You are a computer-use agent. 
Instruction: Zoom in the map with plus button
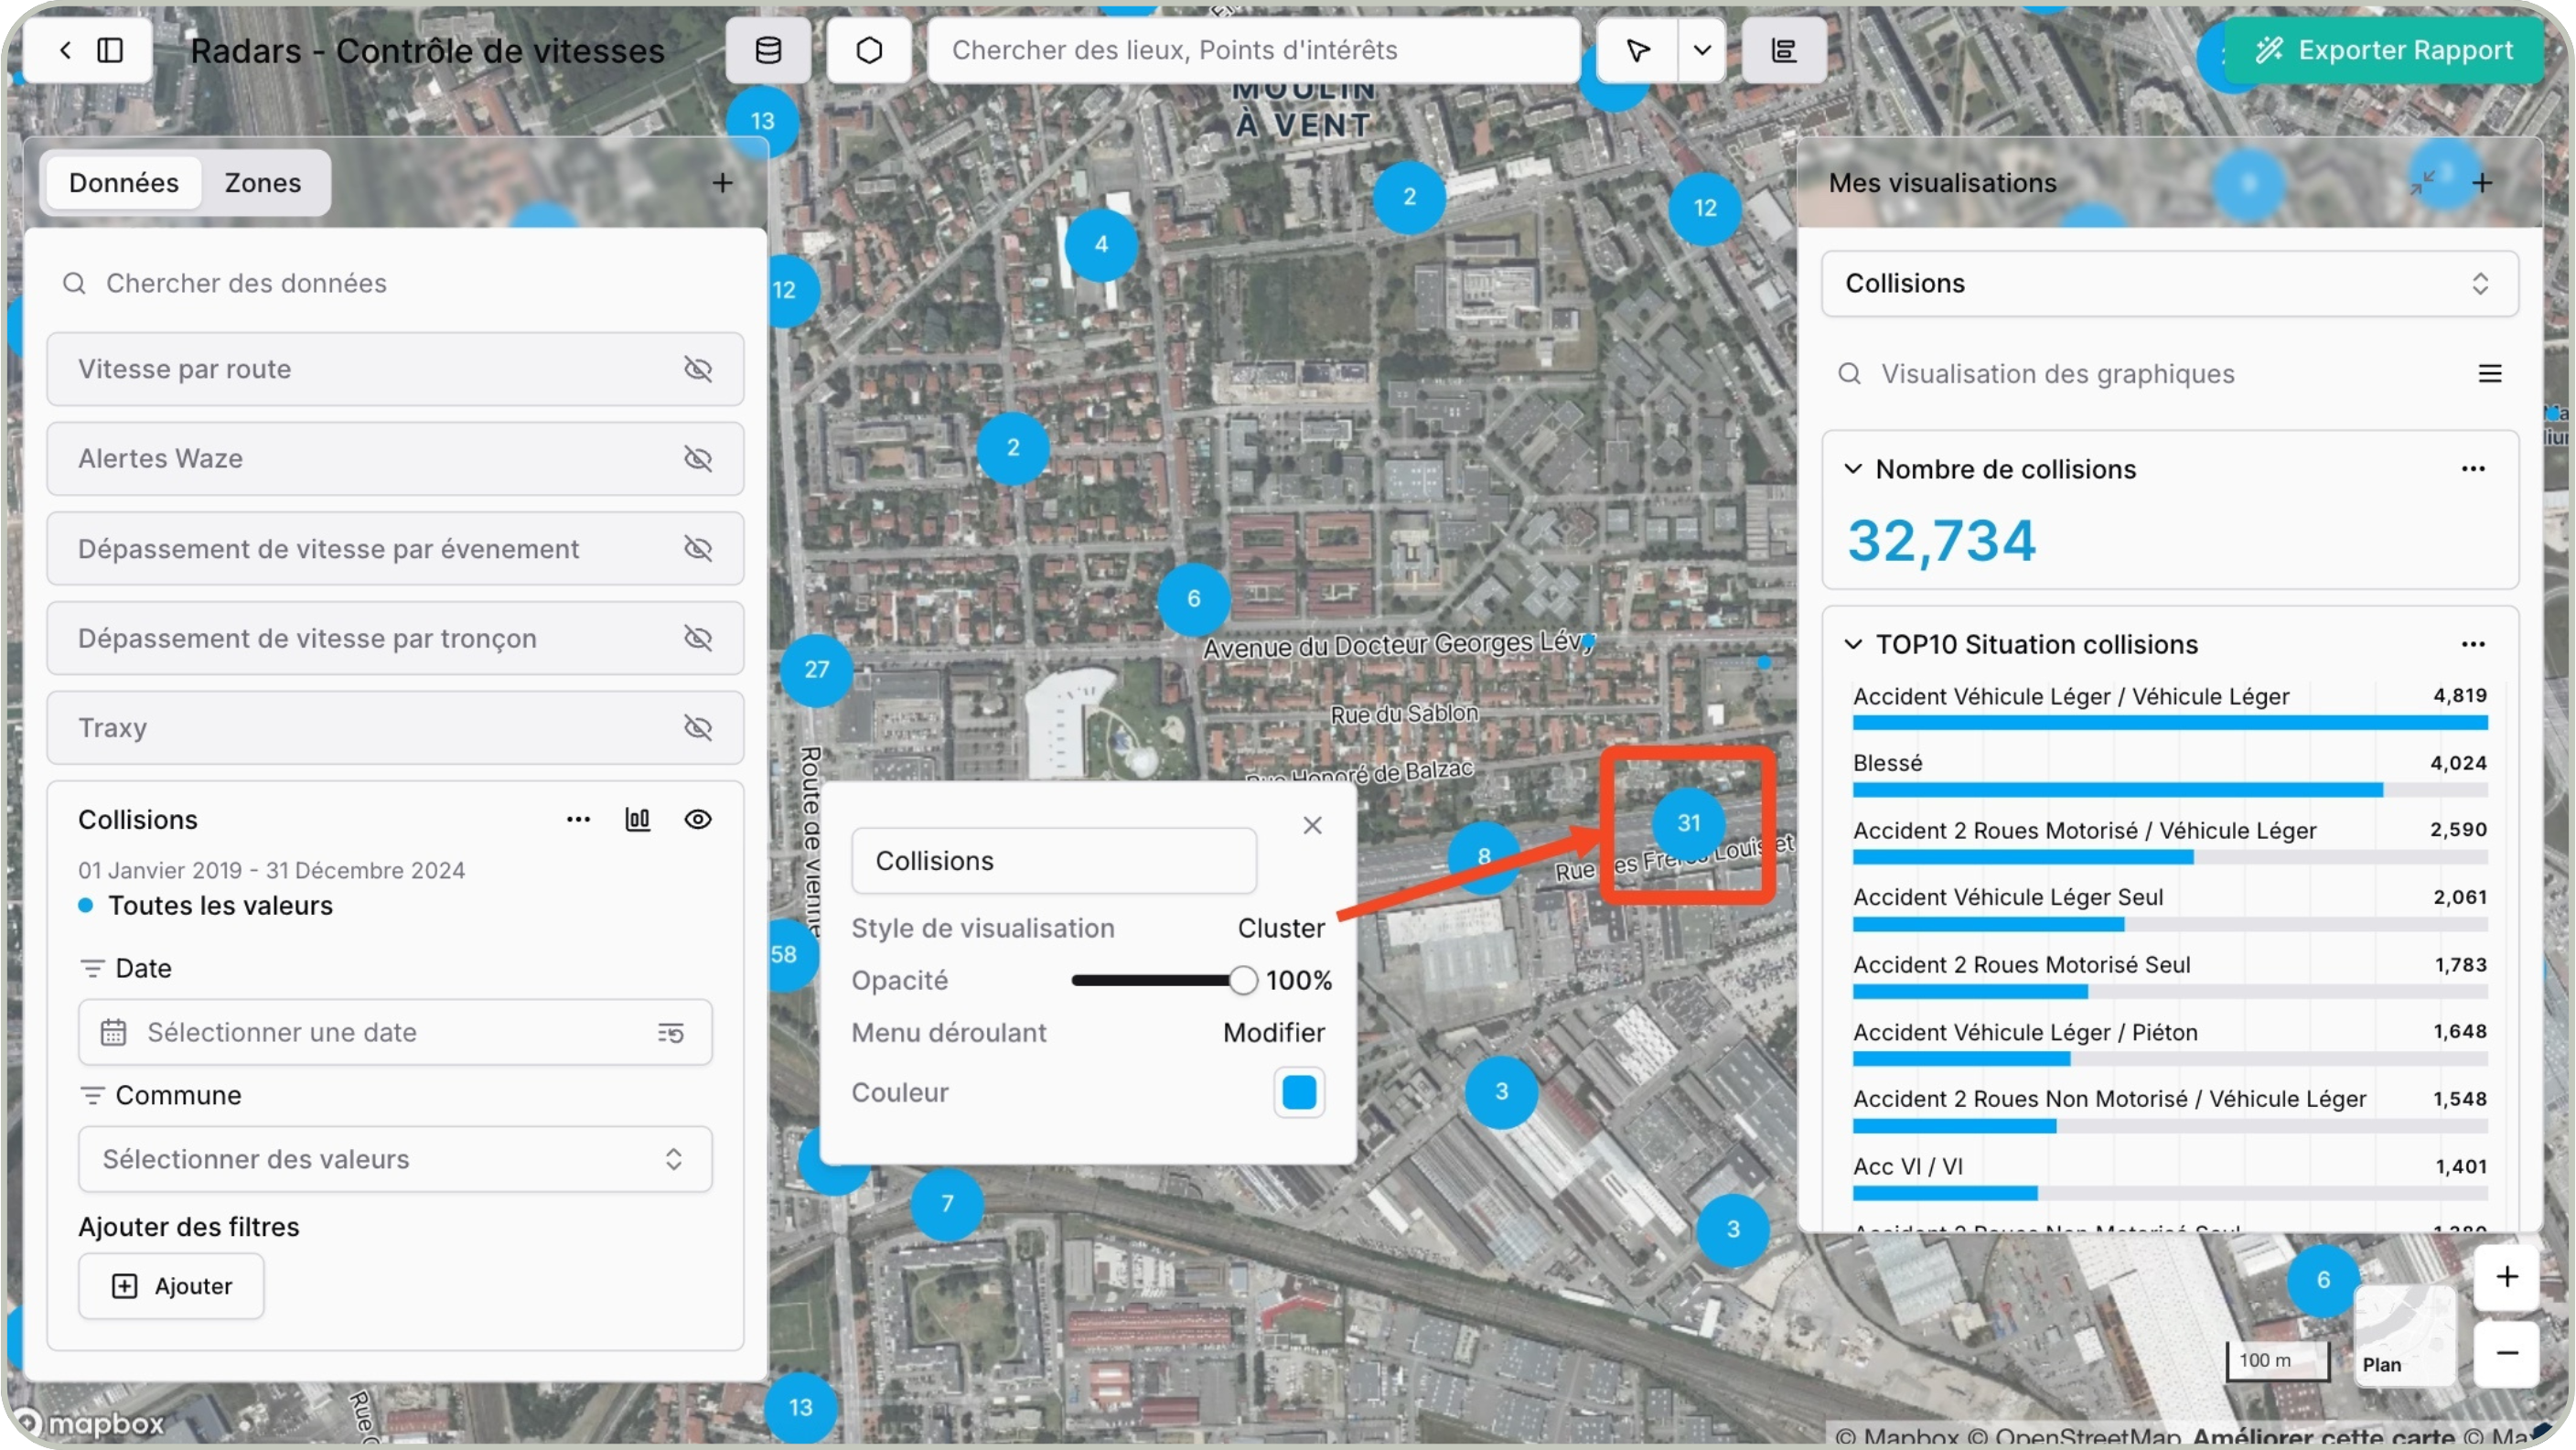2506,1276
